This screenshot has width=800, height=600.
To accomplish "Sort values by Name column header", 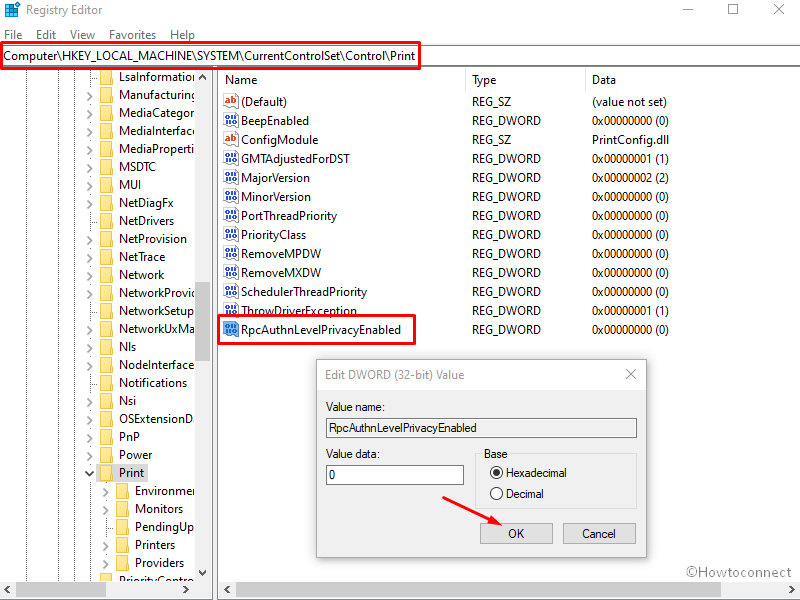I will 342,80.
